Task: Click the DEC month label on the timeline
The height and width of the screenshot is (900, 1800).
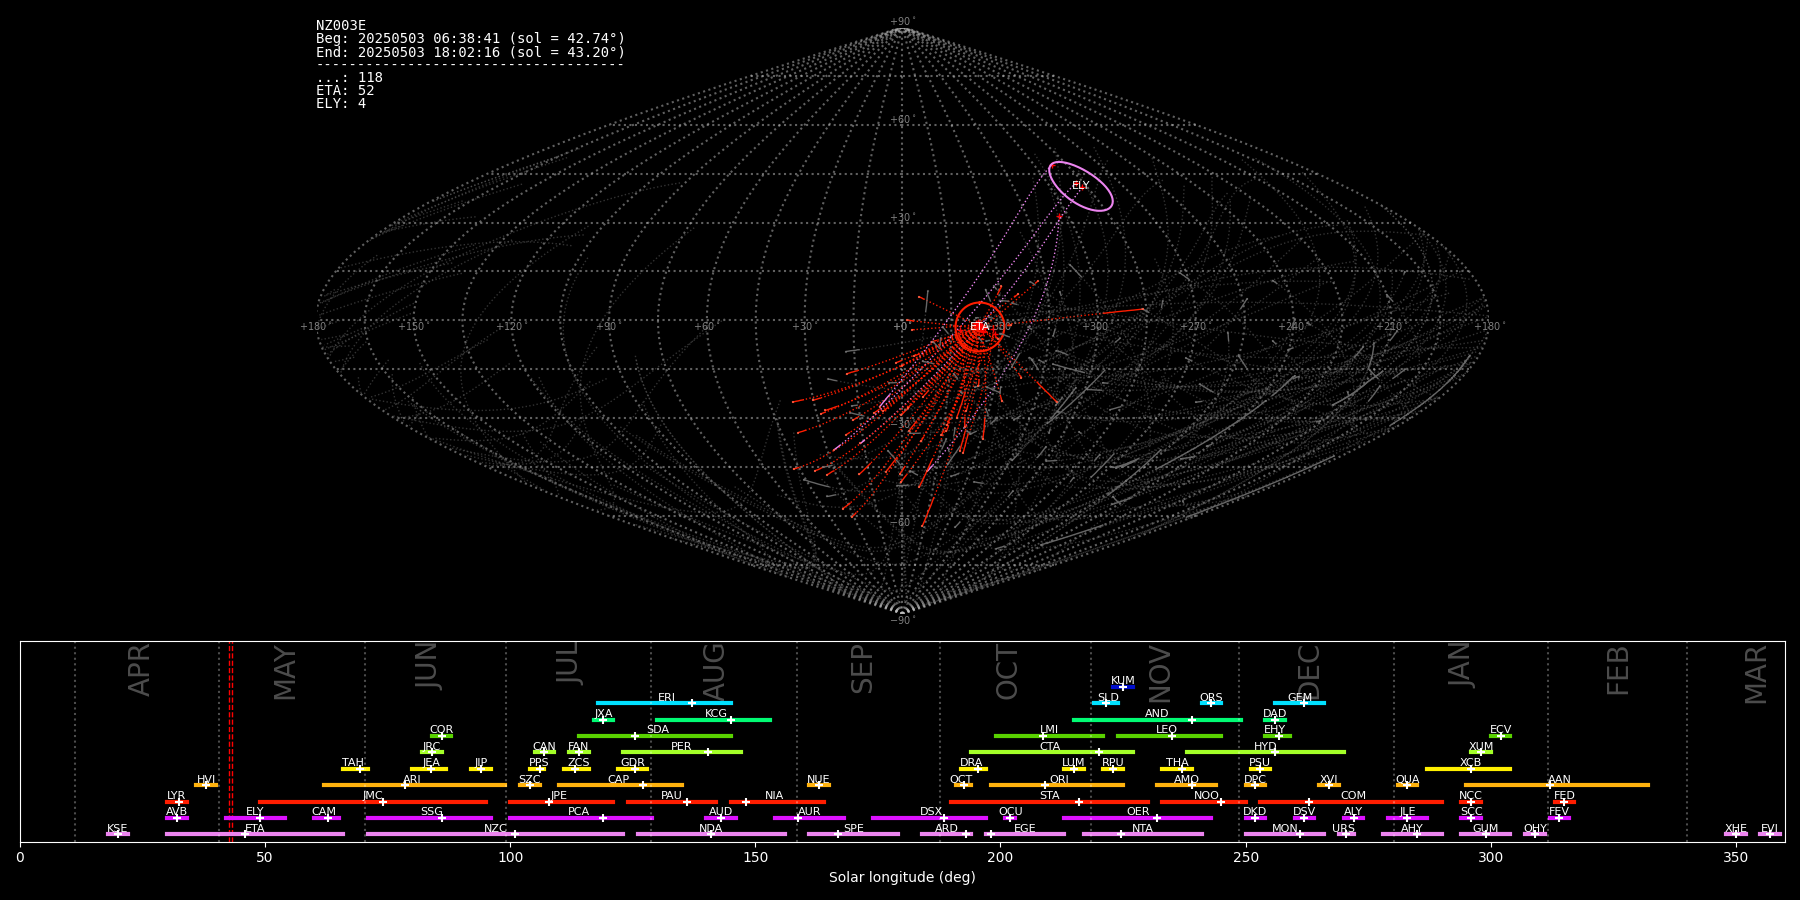Action: pos(1308,673)
